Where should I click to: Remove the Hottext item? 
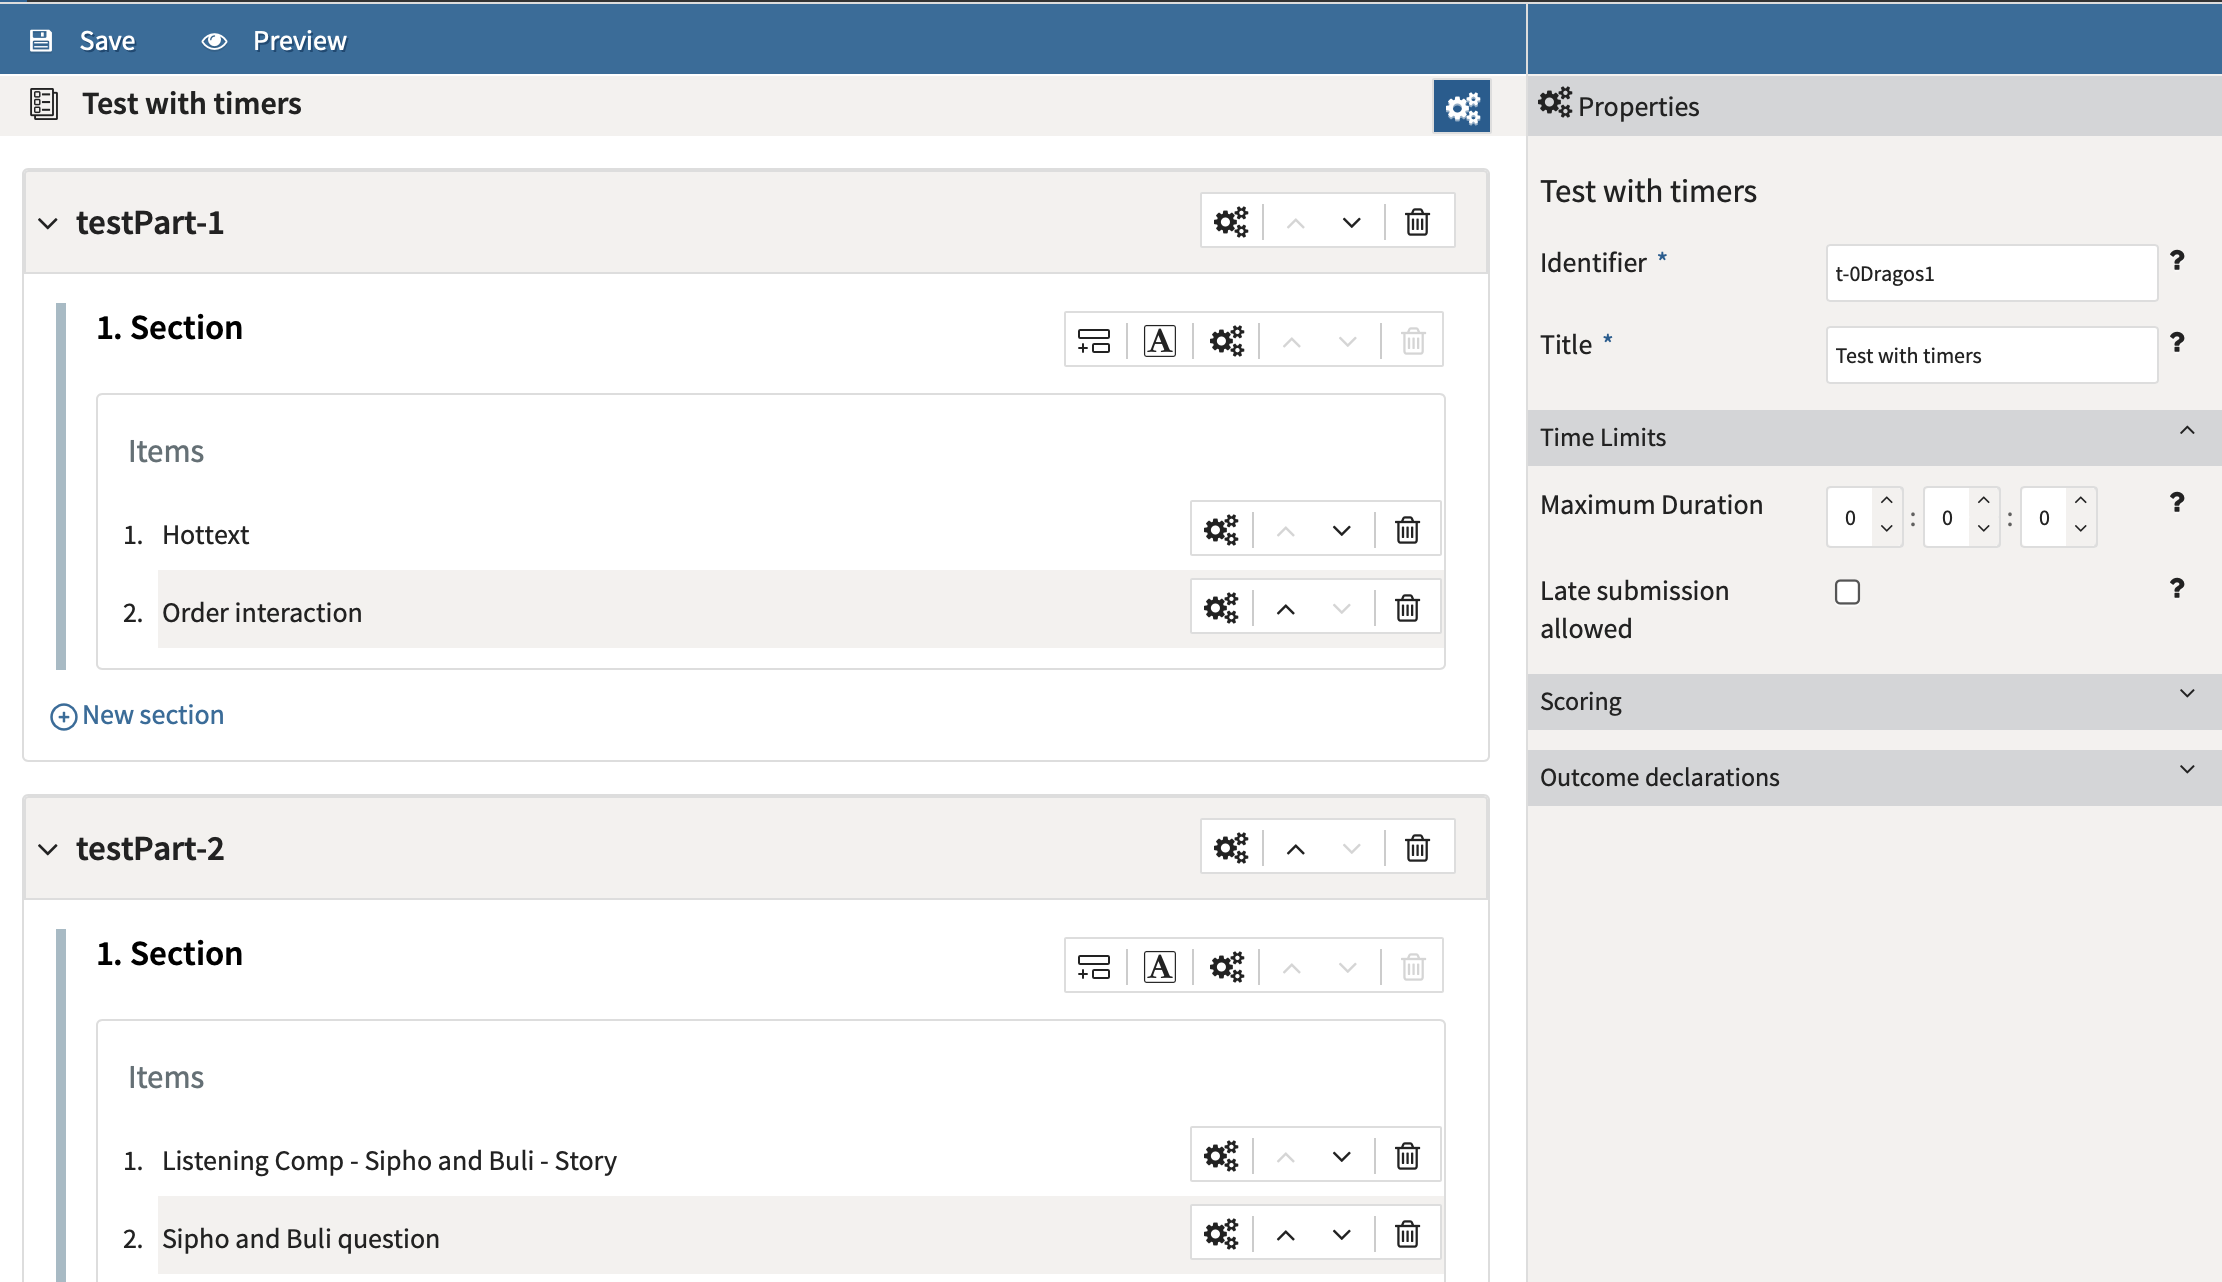1407,530
